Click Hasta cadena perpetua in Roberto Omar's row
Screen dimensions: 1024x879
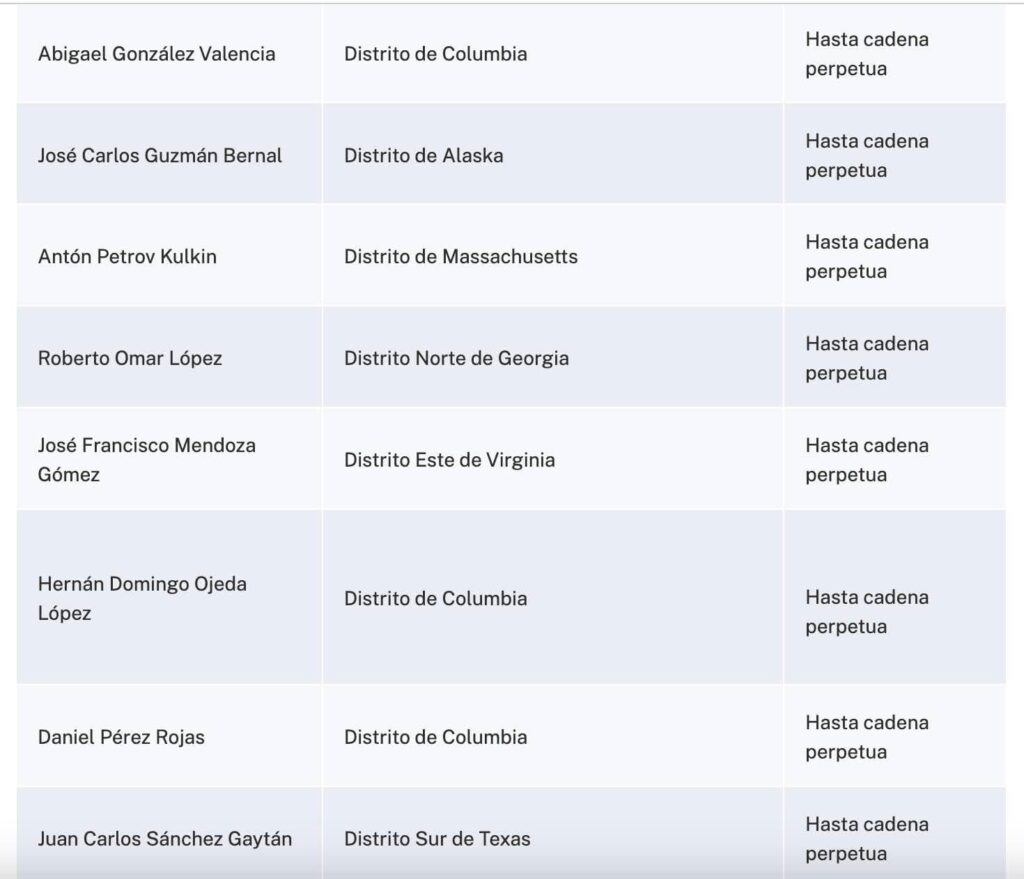[x=867, y=358]
